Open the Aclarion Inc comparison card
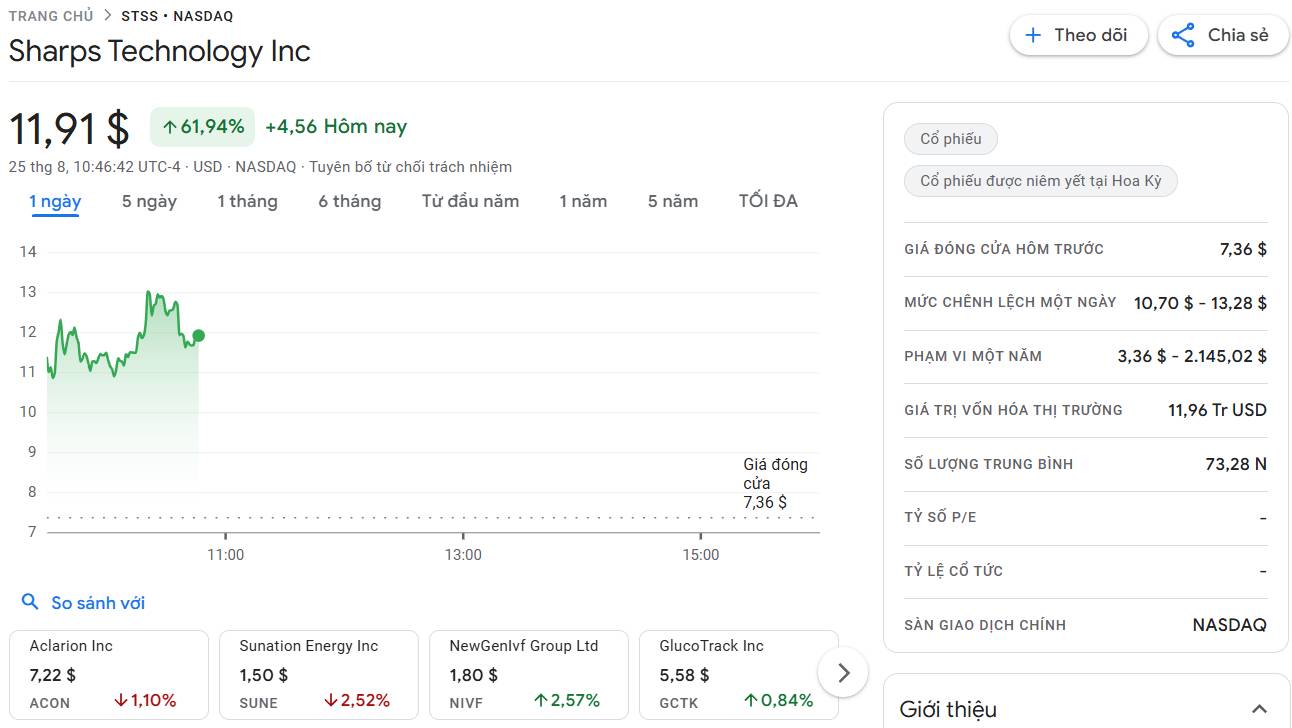The image size is (1292, 728). 109,675
